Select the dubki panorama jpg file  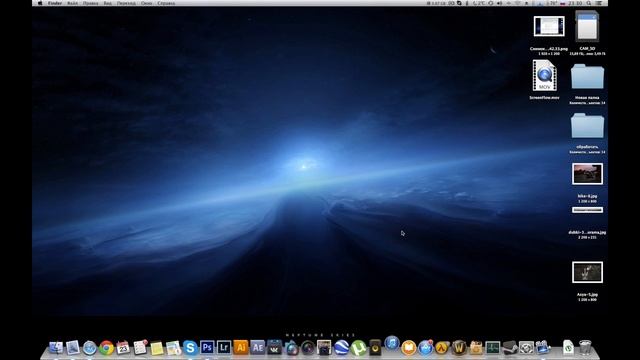[587, 210]
